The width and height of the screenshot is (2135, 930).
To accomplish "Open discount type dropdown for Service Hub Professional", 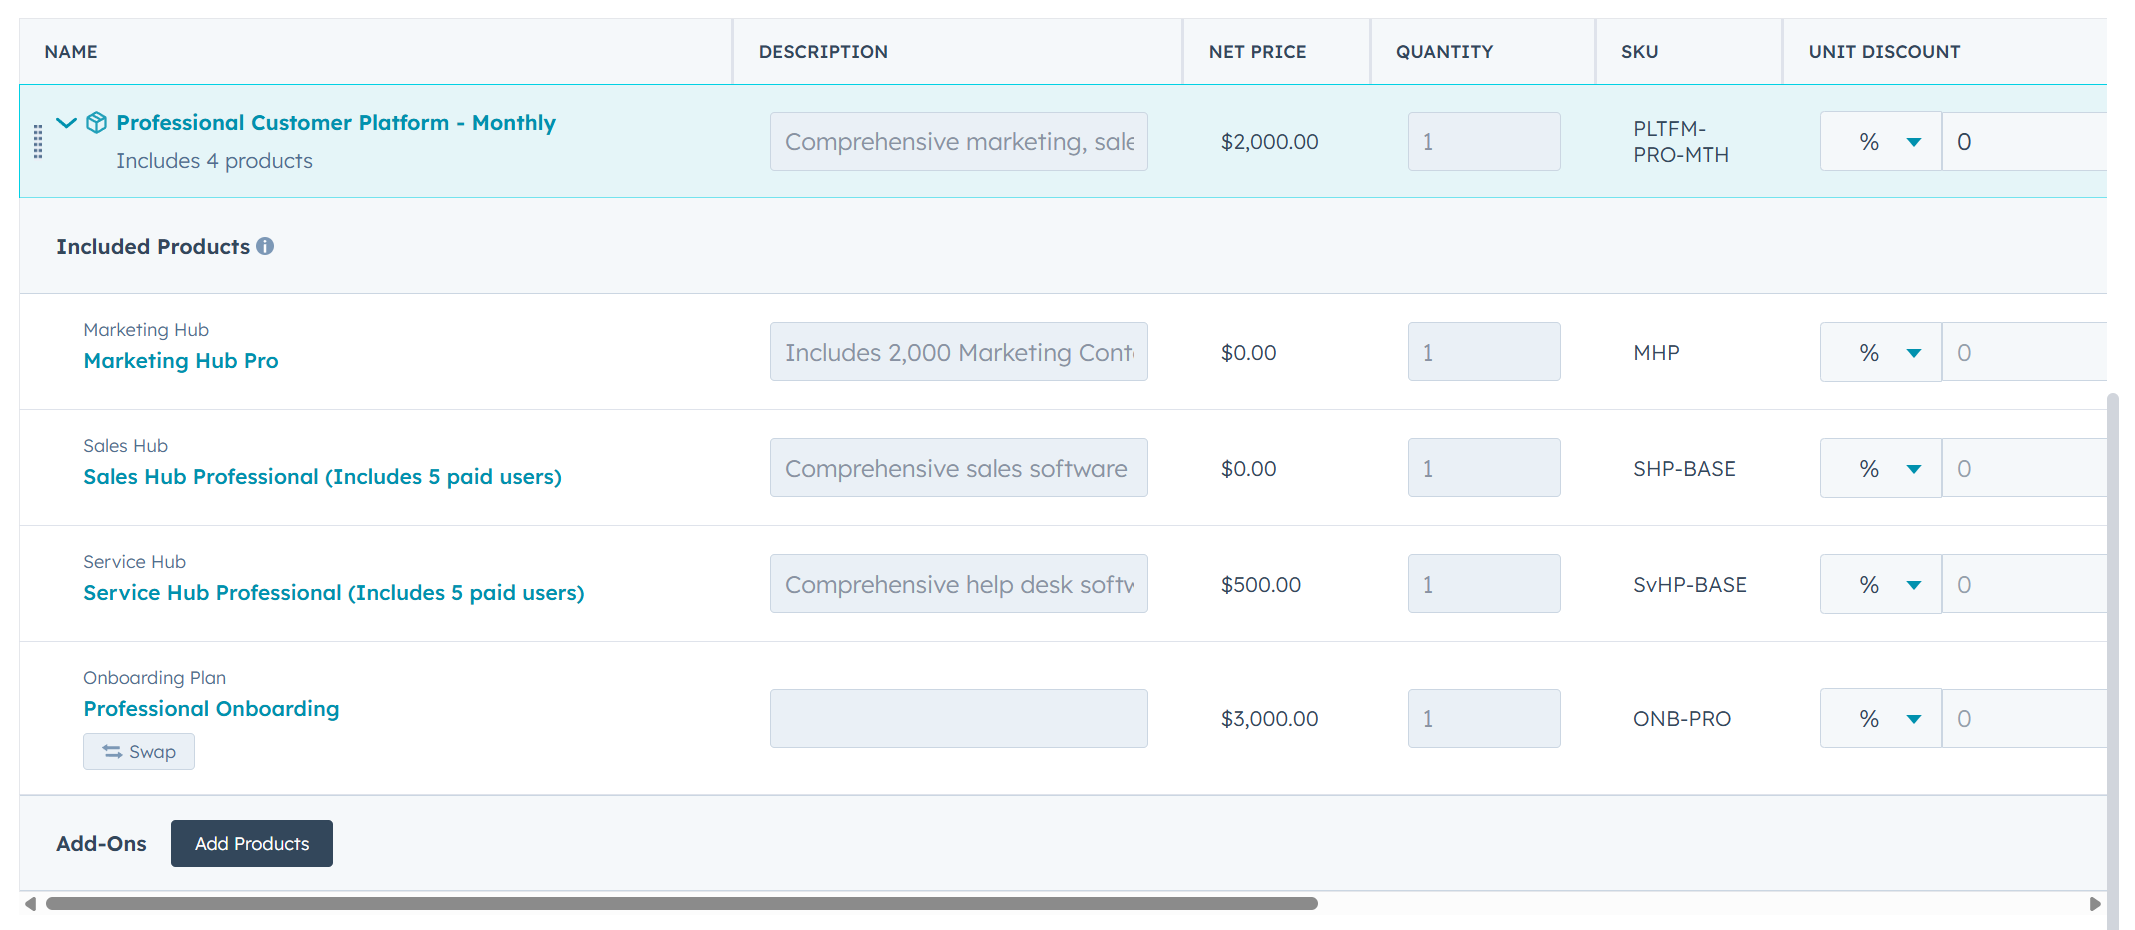I will coord(1880,585).
